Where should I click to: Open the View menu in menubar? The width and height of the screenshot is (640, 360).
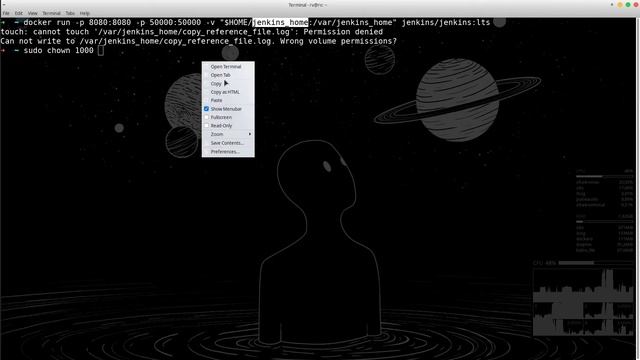[x=33, y=13]
